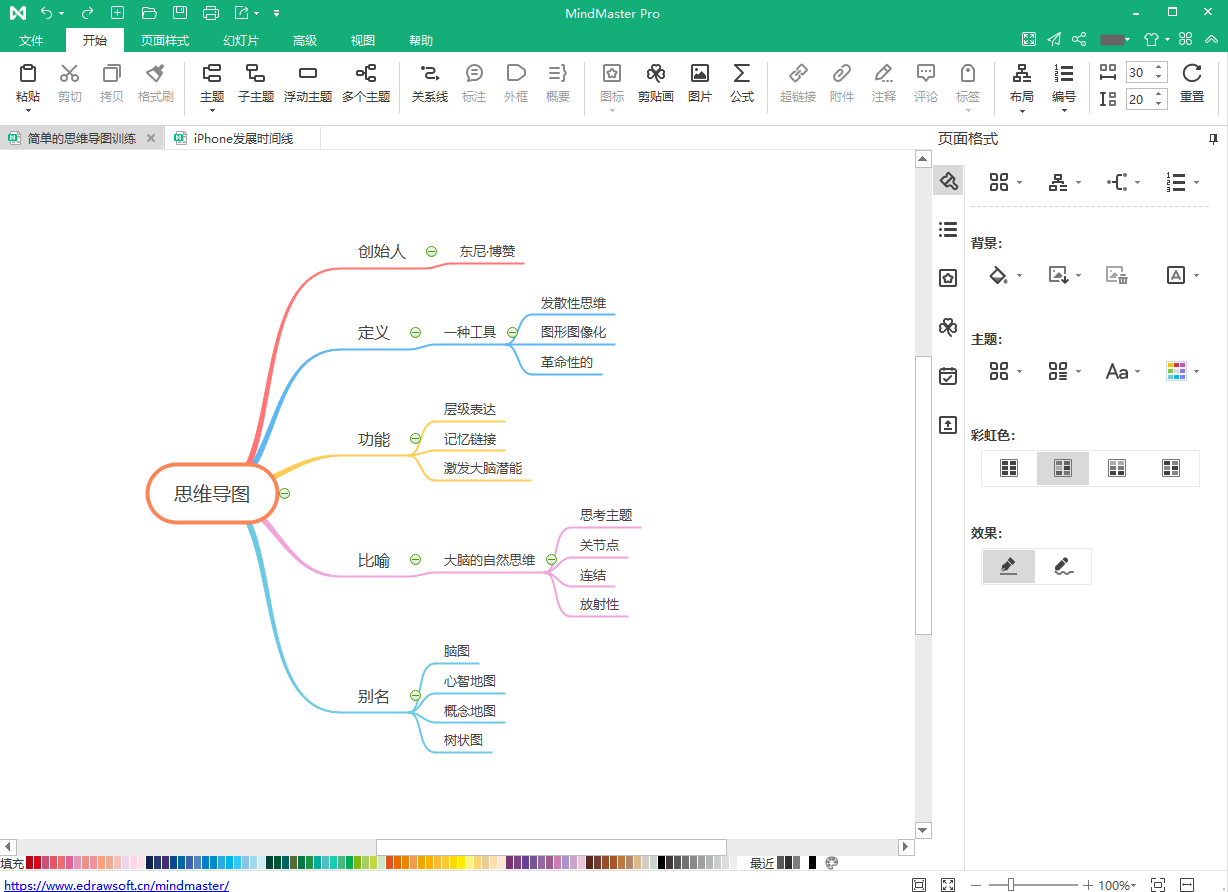Collapse the 定义 branch
This screenshot has height=892, width=1228.
click(x=415, y=333)
